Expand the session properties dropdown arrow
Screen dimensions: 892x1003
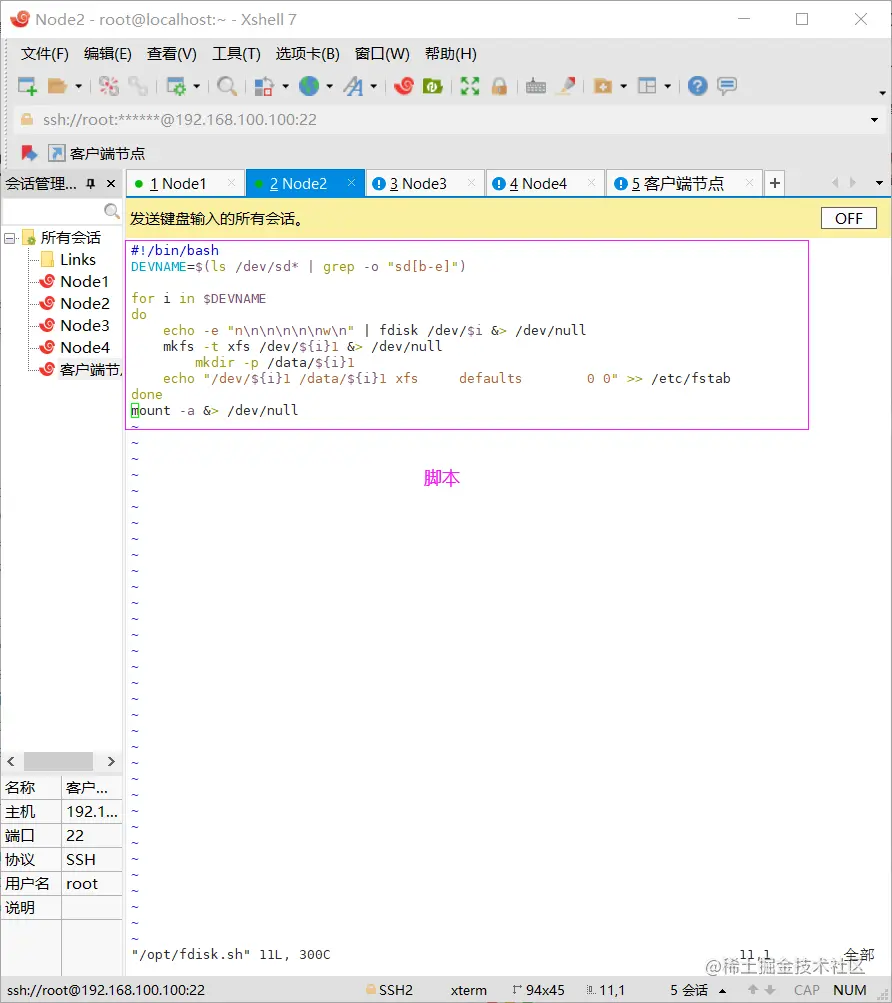point(196,86)
